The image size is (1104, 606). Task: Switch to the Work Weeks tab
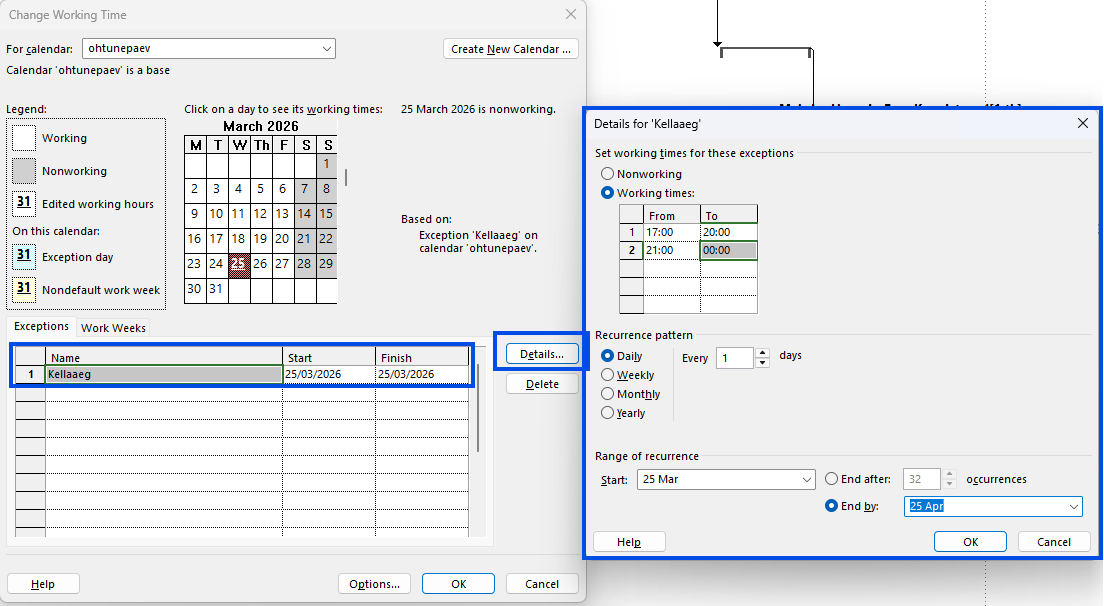113,328
